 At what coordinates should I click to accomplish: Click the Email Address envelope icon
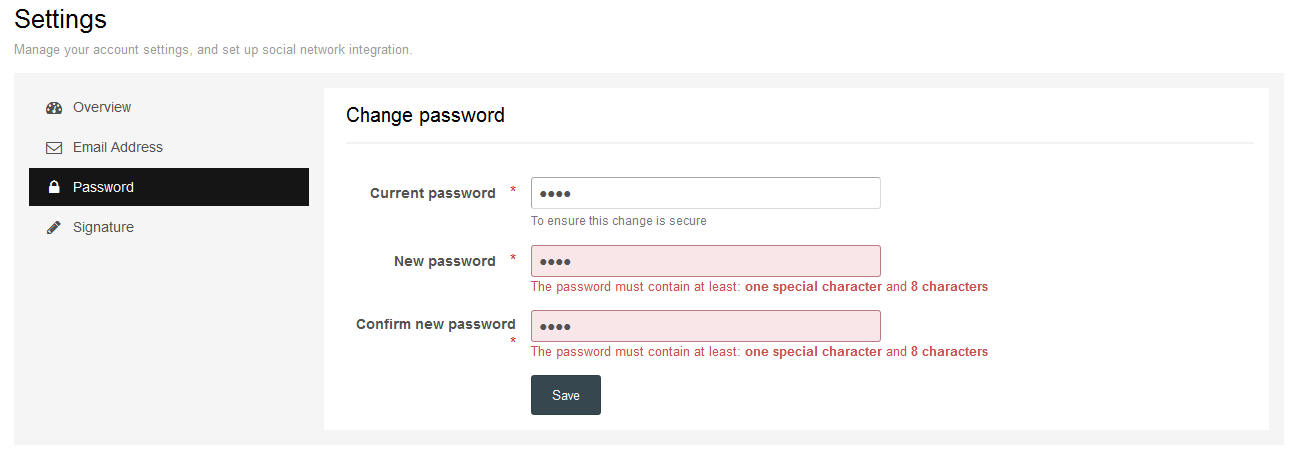54,148
